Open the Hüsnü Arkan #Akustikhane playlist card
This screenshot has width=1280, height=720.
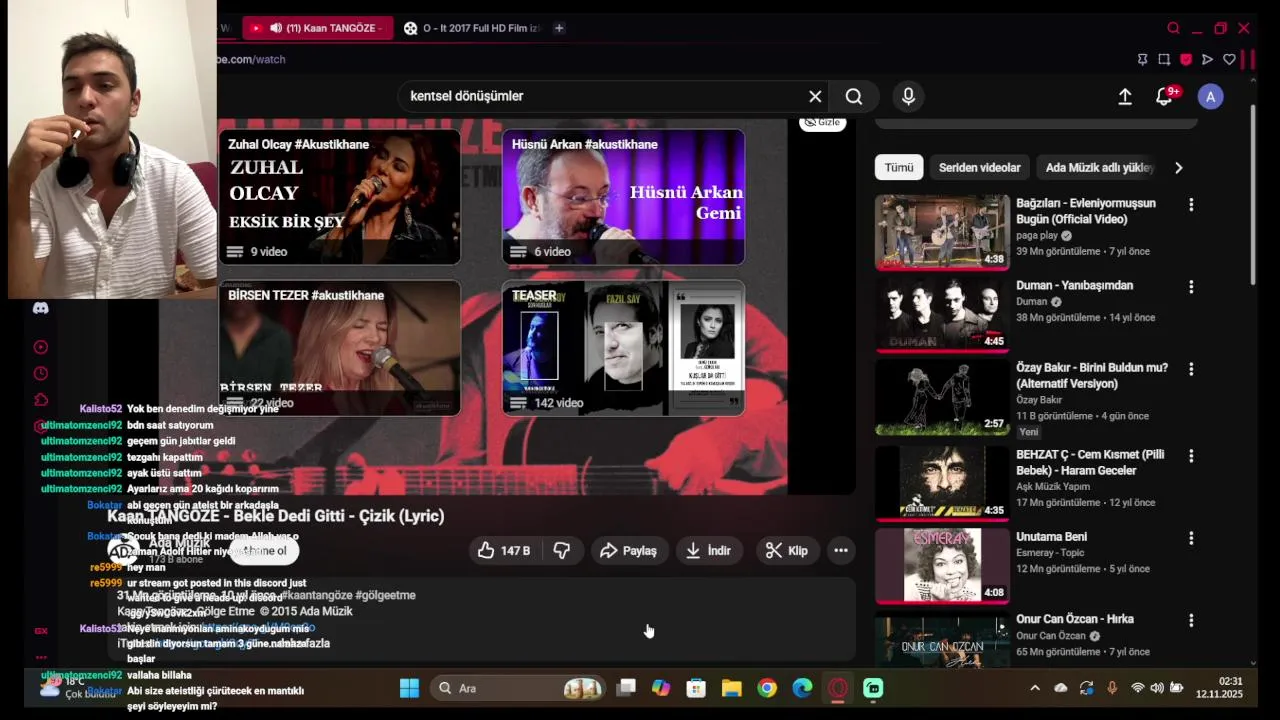click(623, 197)
